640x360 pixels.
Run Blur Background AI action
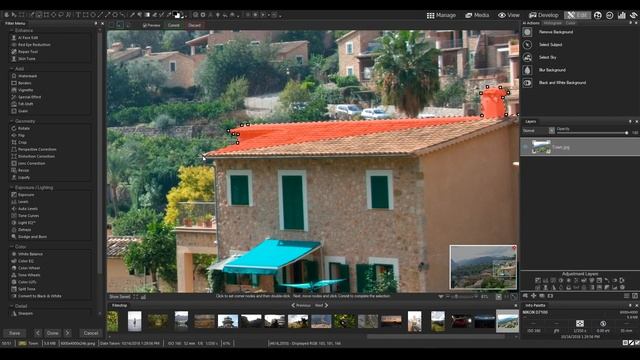[552, 70]
